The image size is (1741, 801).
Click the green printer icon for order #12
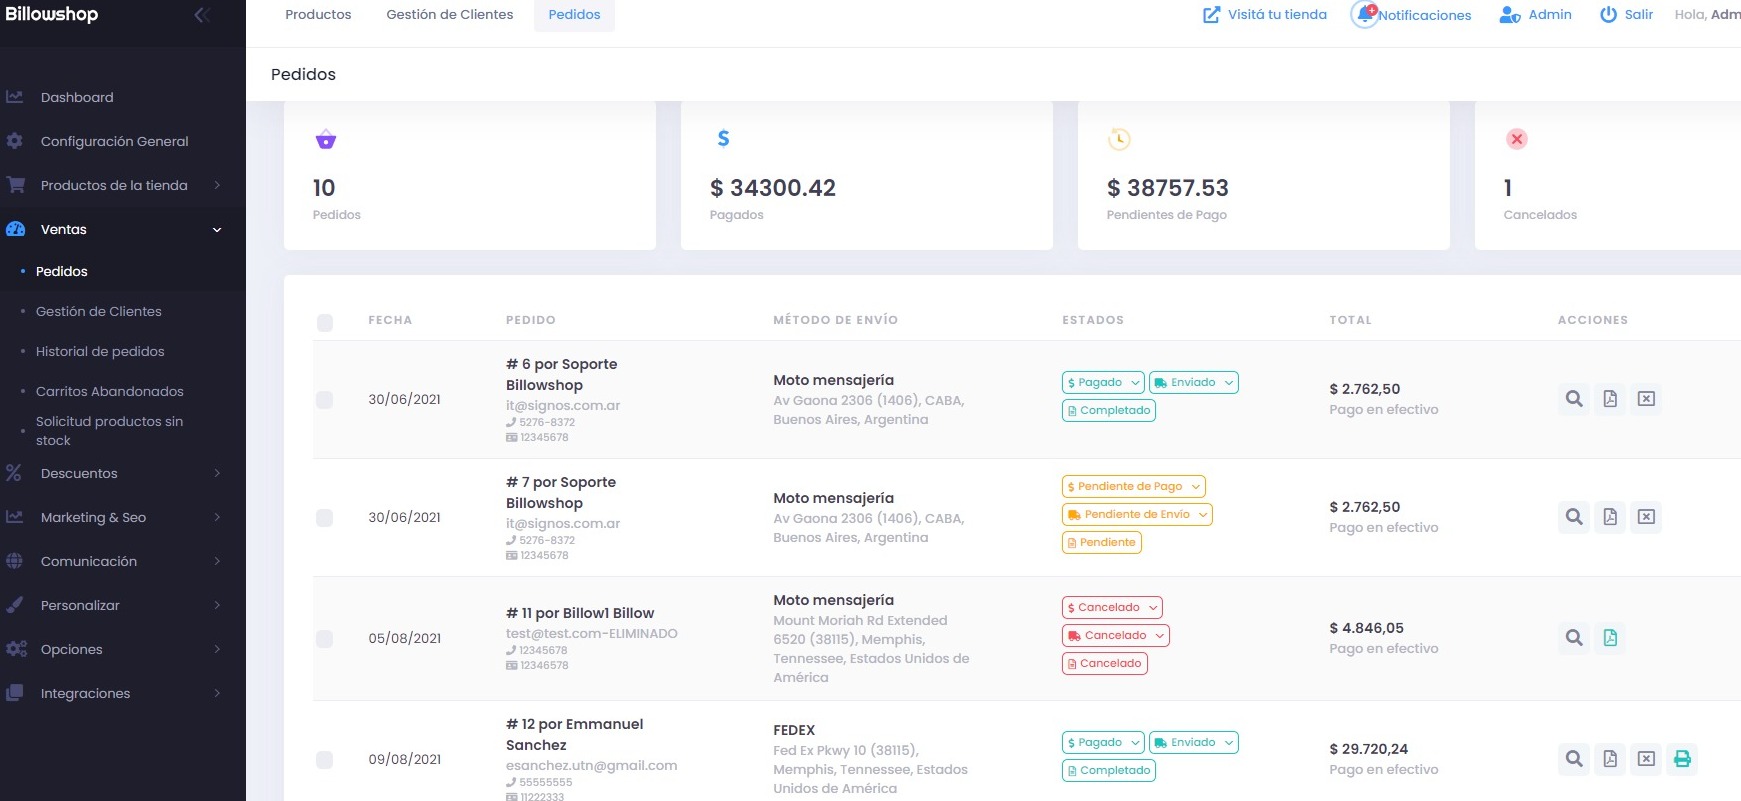click(1682, 759)
